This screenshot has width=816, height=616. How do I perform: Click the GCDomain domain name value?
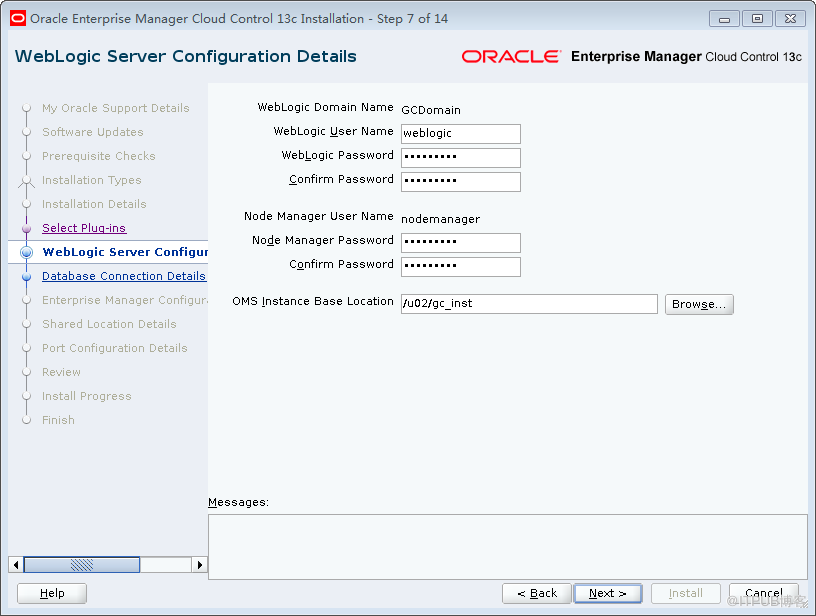point(431,110)
